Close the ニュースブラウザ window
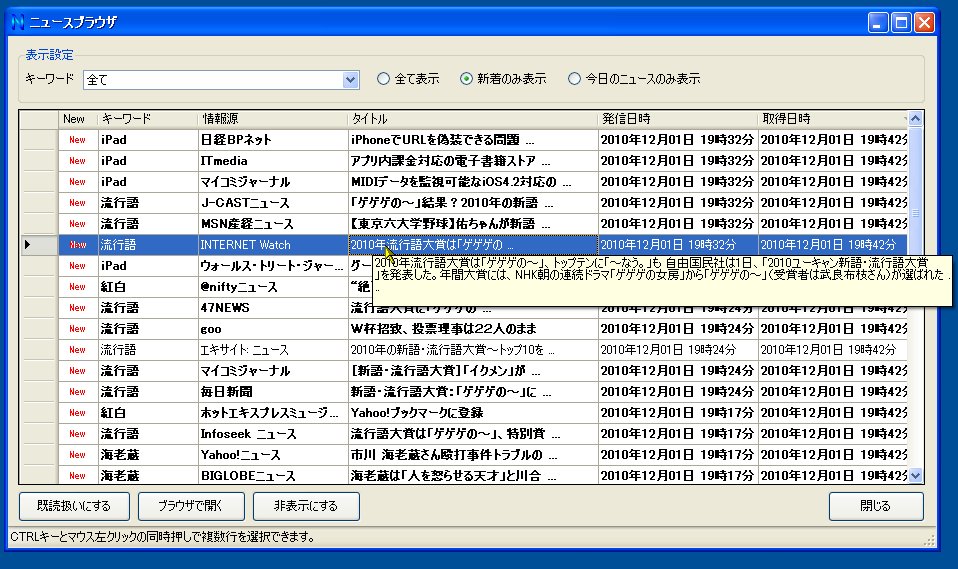 click(x=924, y=23)
